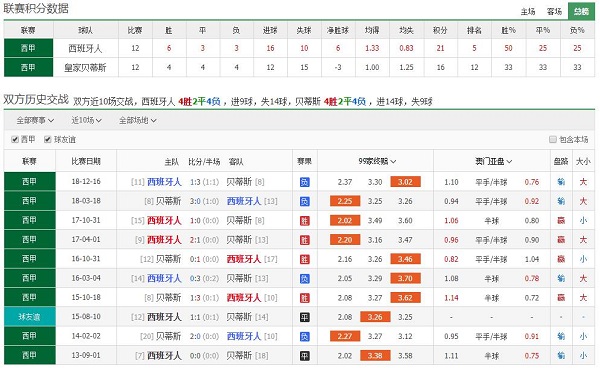Click highlighted odds 3.38 on 13-09-01
Screen dimensions: 600x368
click(375, 355)
